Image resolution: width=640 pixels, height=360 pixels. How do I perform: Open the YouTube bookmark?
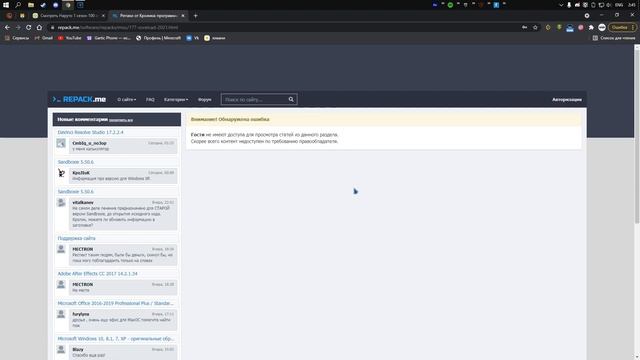69,38
